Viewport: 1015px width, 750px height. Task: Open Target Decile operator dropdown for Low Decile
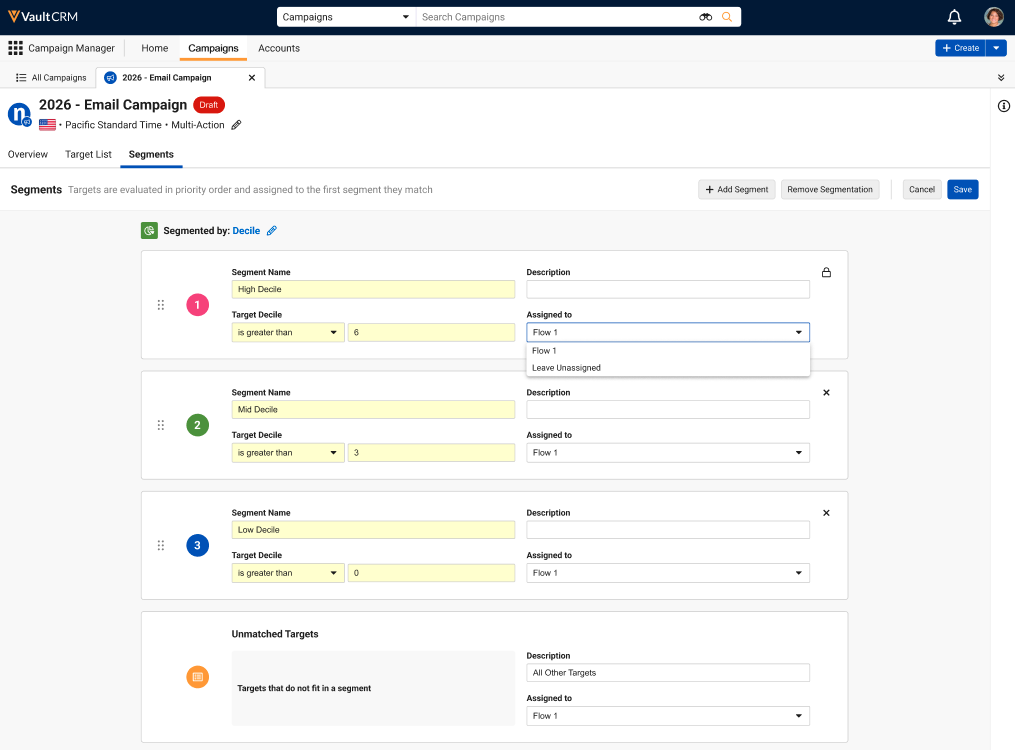tap(288, 573)
